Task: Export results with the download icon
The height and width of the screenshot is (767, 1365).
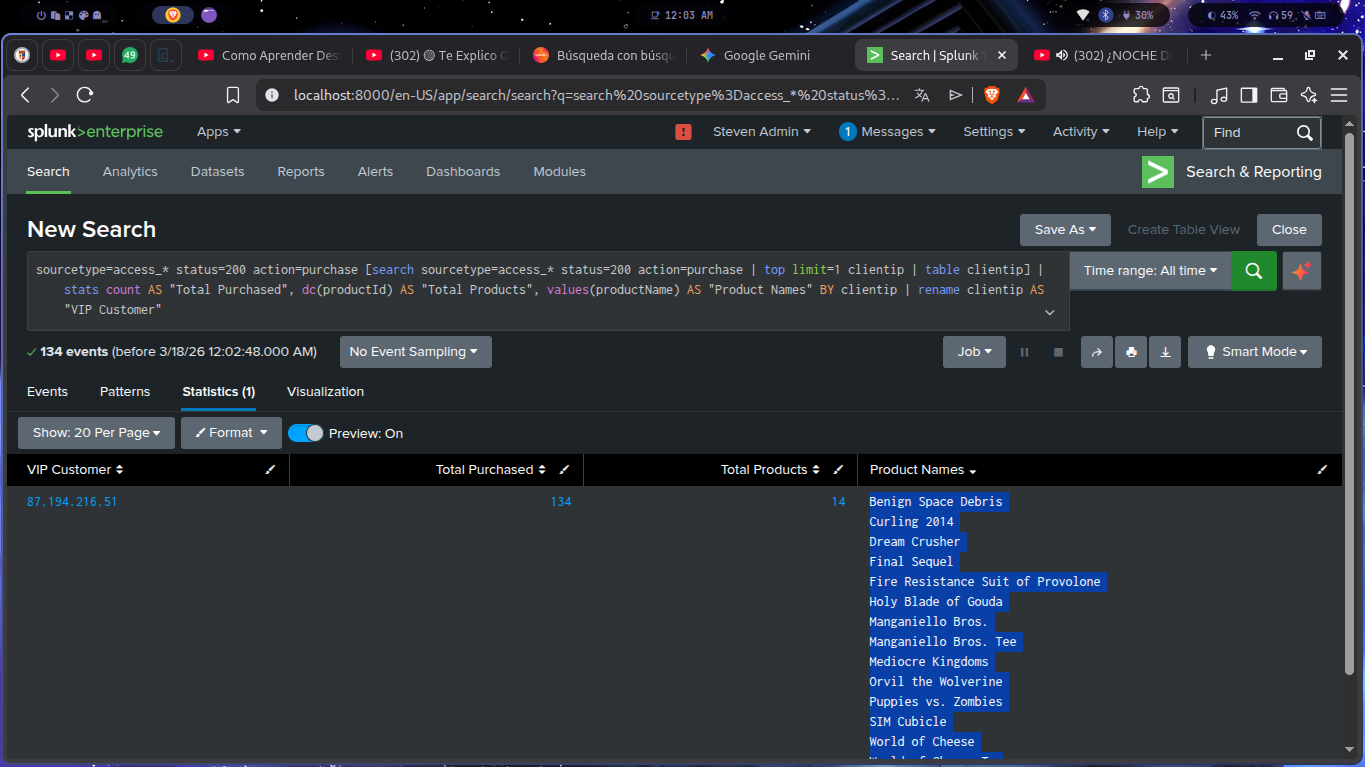Action: 1165,352
